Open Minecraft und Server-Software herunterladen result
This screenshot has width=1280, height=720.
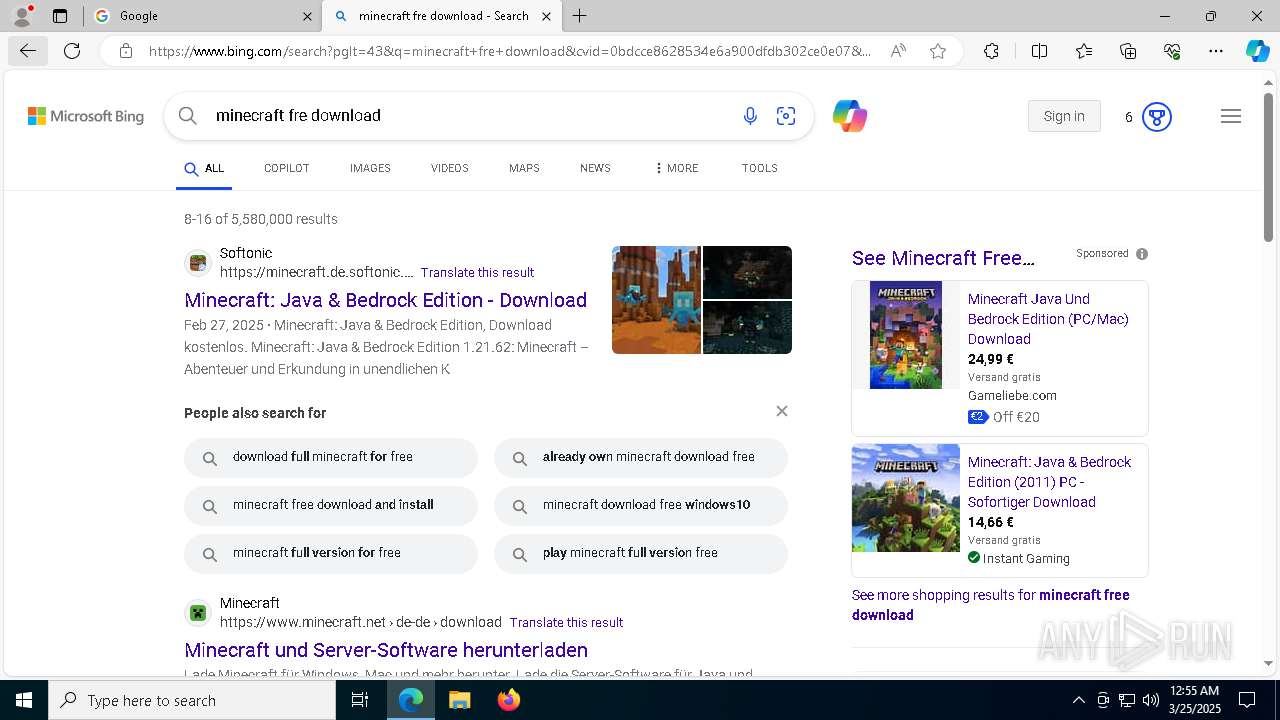(x=385, y=650)
